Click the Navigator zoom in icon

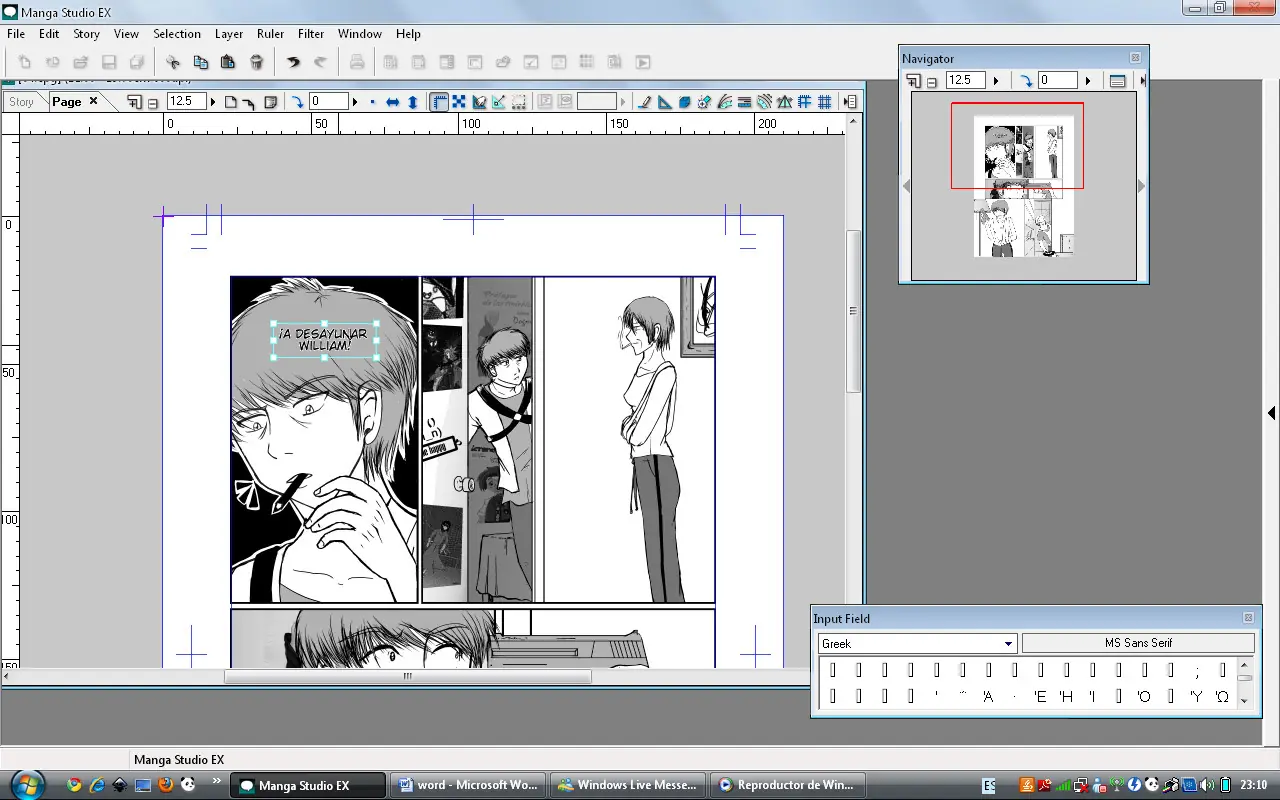[913, 81]
